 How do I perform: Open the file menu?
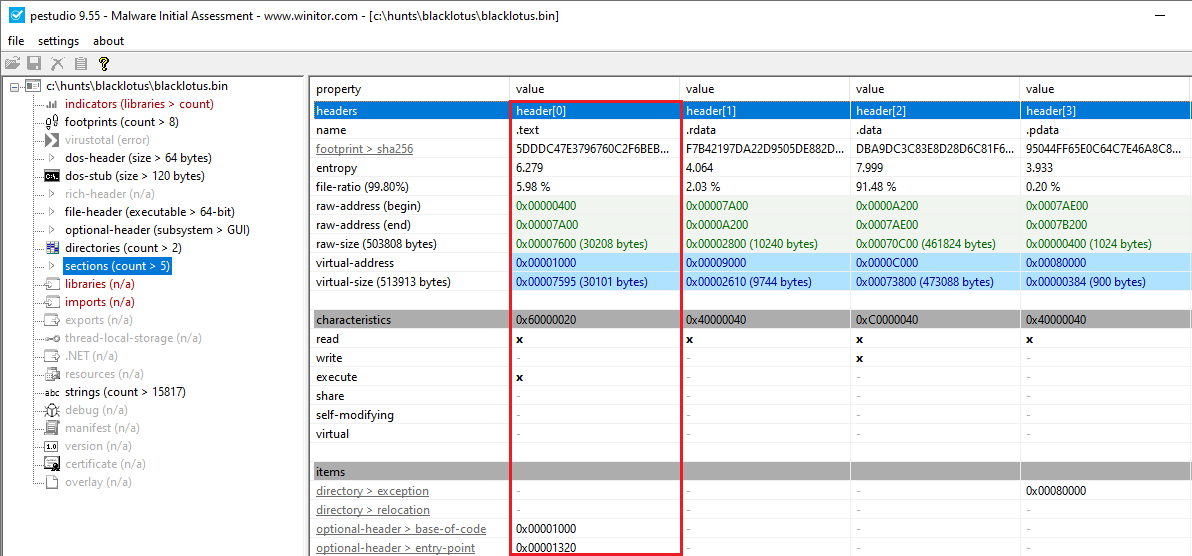click(x=16, y=41)
